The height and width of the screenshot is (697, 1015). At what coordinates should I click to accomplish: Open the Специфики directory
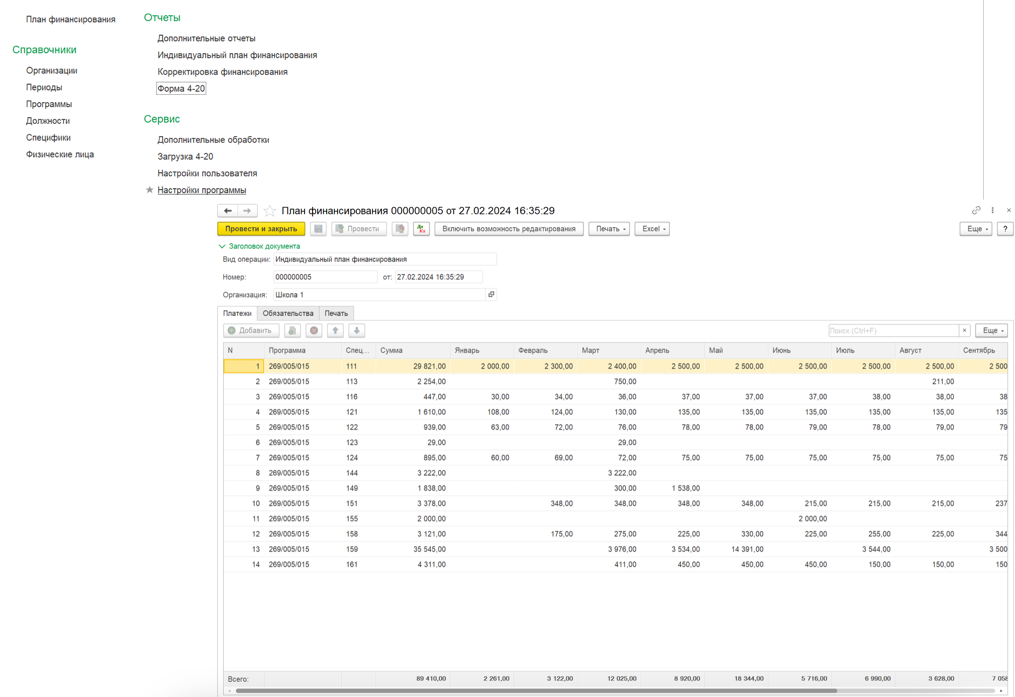coord(49,138)
